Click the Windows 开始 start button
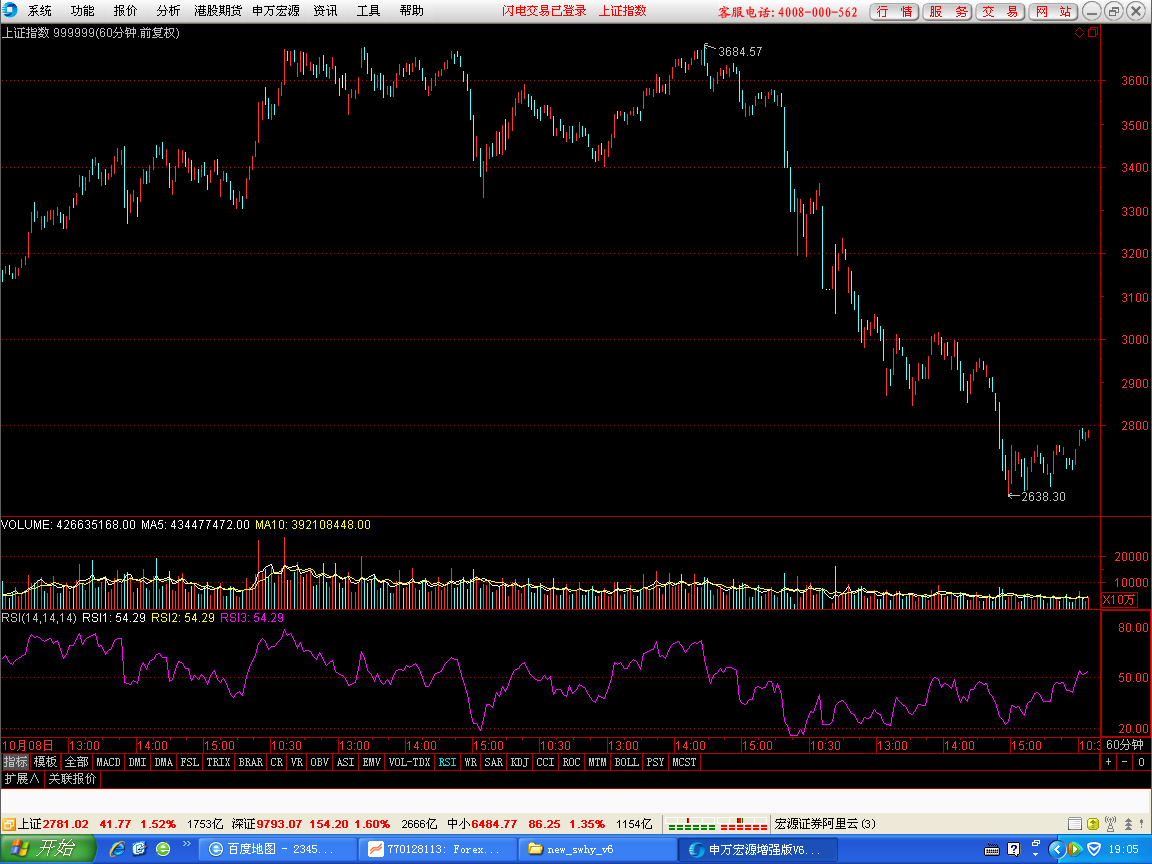This screenshot has width=1152, height=864. pos(48,849)
